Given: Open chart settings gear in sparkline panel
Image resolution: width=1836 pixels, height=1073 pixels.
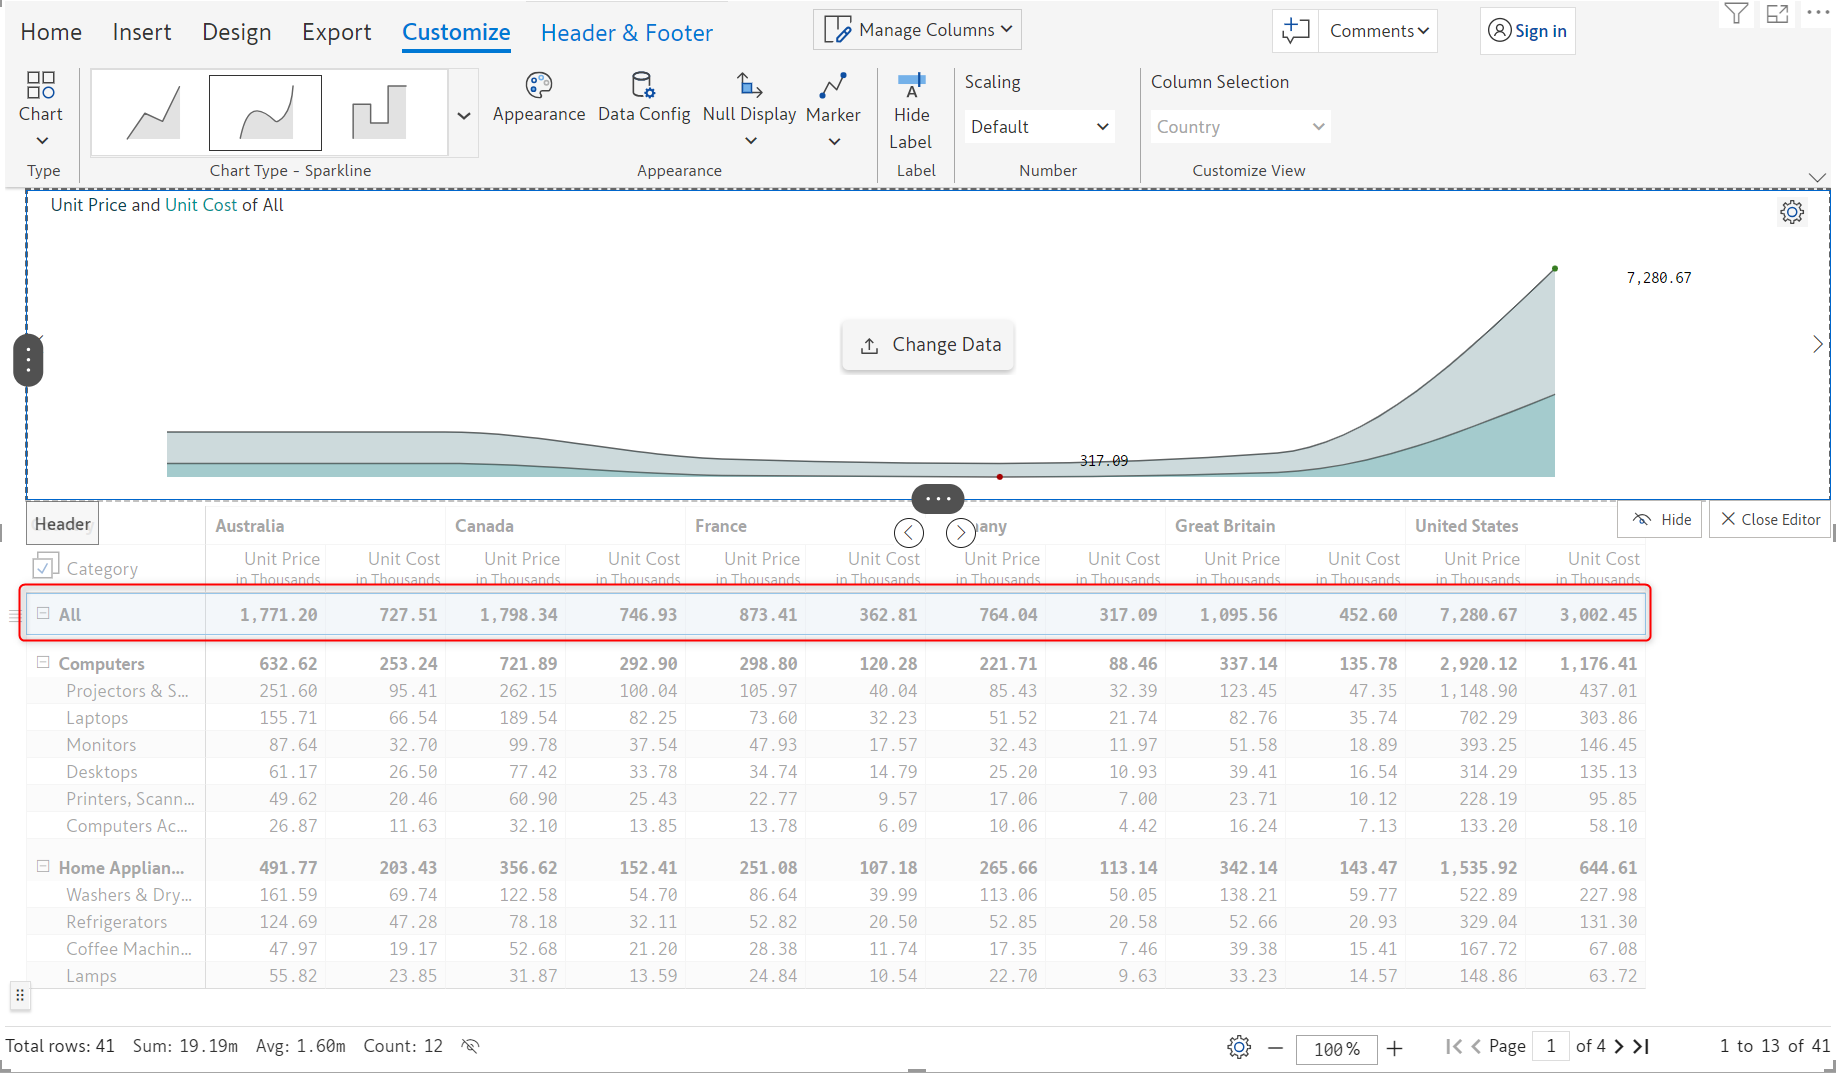Looking at the screenshot, I should pyautogui.click(x=1791, y=212).
